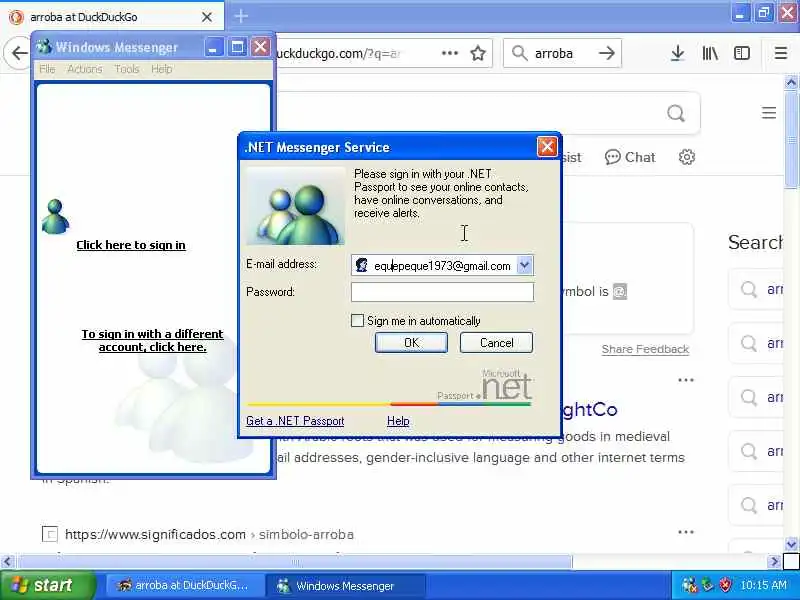The height and width of the screenshot is (600, 800).
Task: Open the Help link in sign-in dialog
Action: 398,421
